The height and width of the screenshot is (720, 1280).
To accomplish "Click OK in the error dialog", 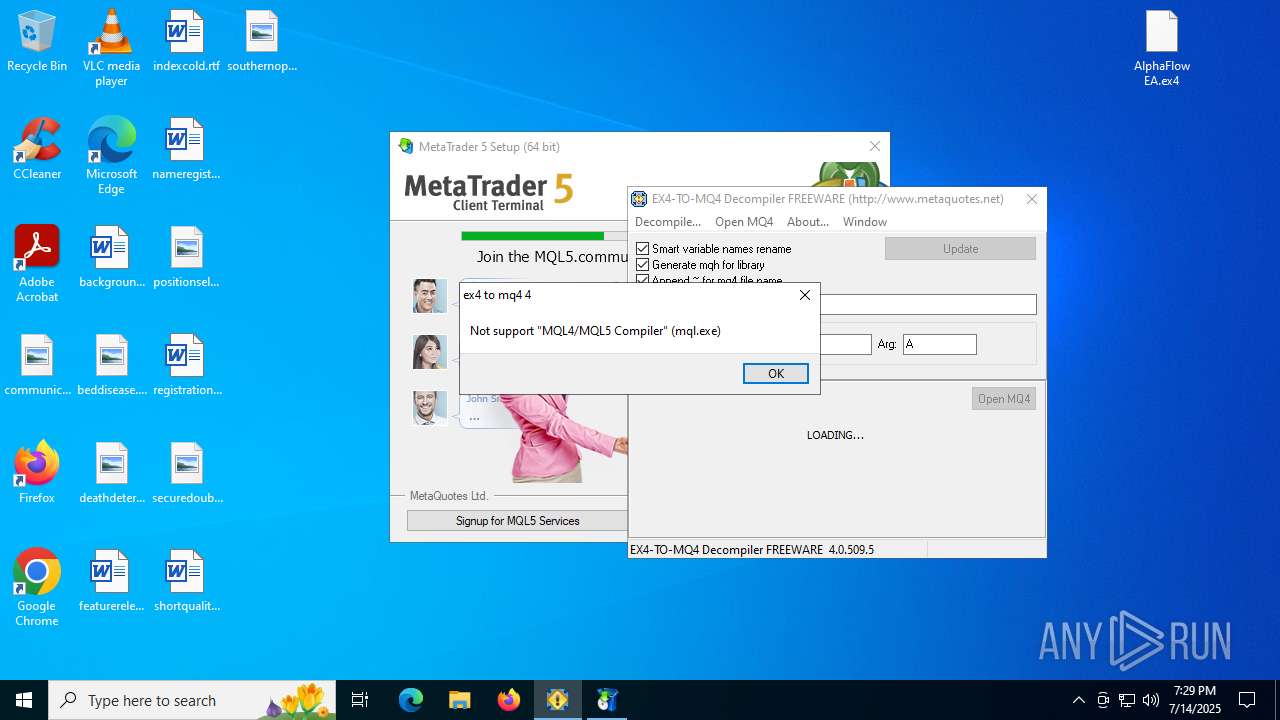I will [776, 373].
